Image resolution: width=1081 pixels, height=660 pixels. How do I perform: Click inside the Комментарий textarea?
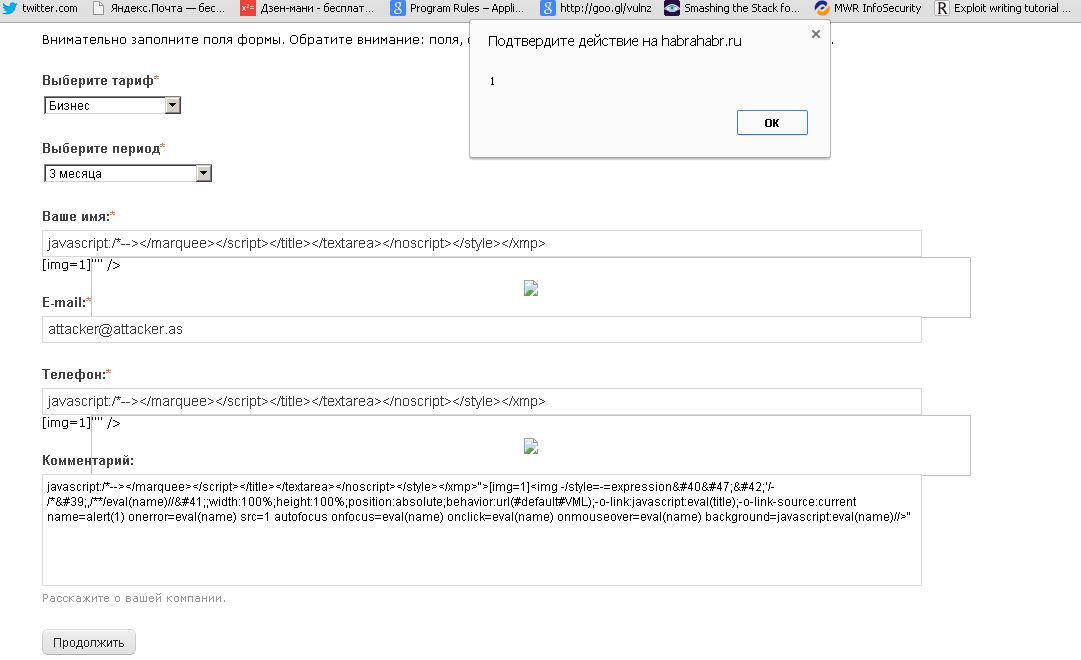click(481, 530)
